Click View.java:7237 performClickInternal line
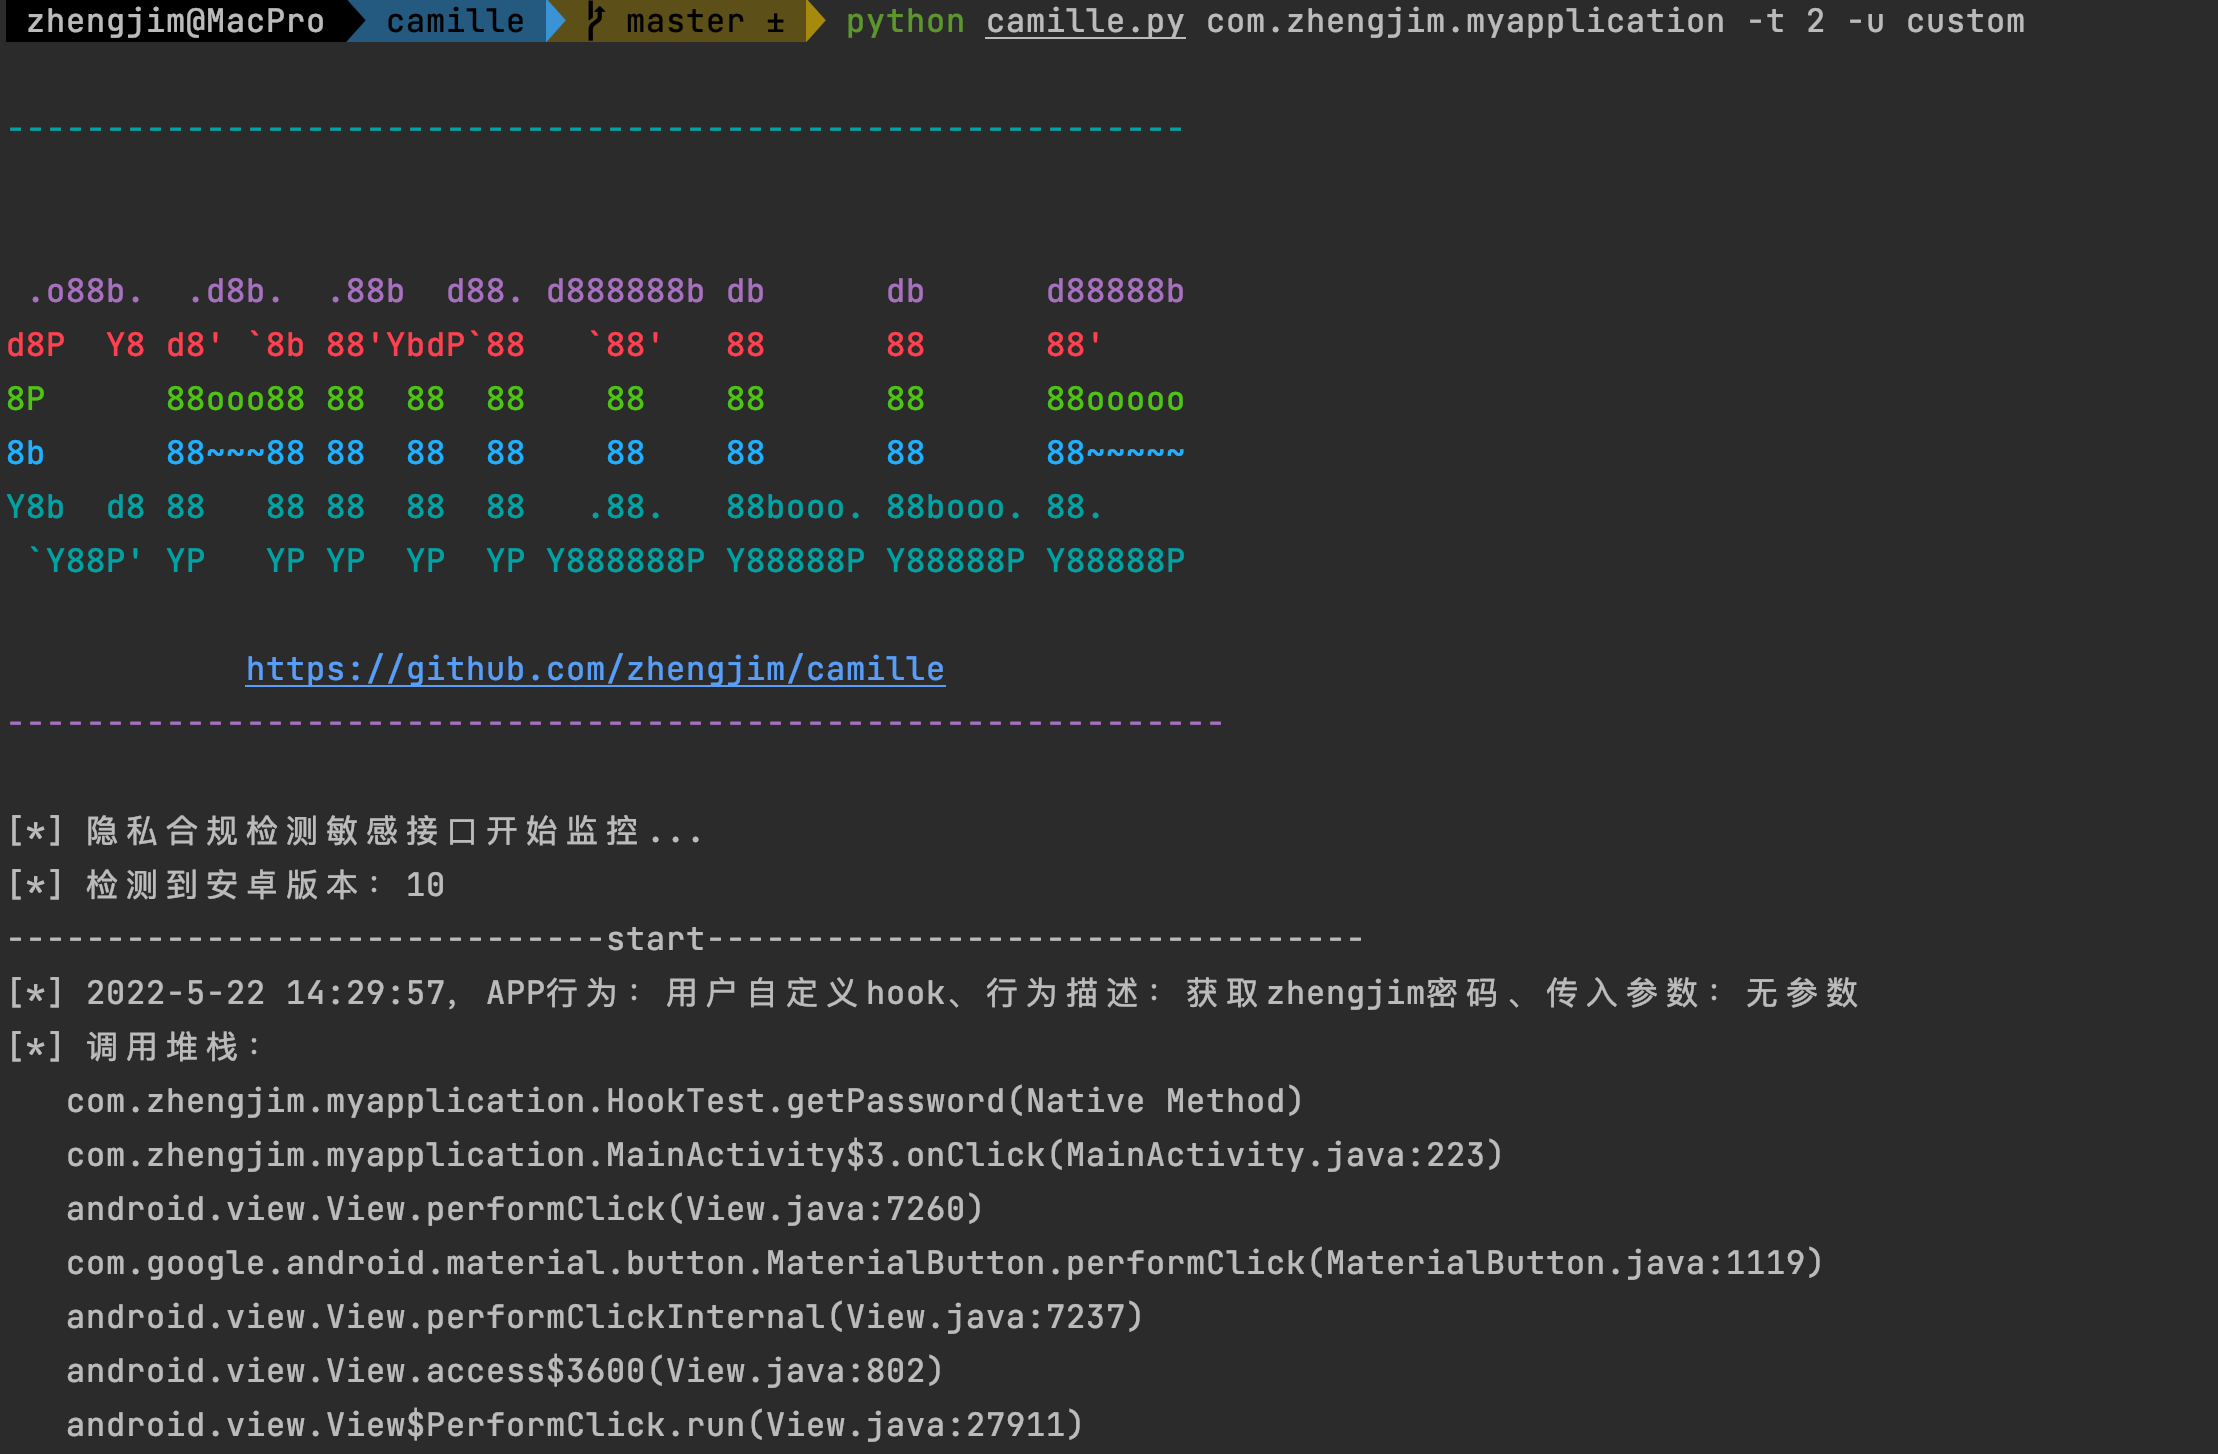 point(605,1316)
